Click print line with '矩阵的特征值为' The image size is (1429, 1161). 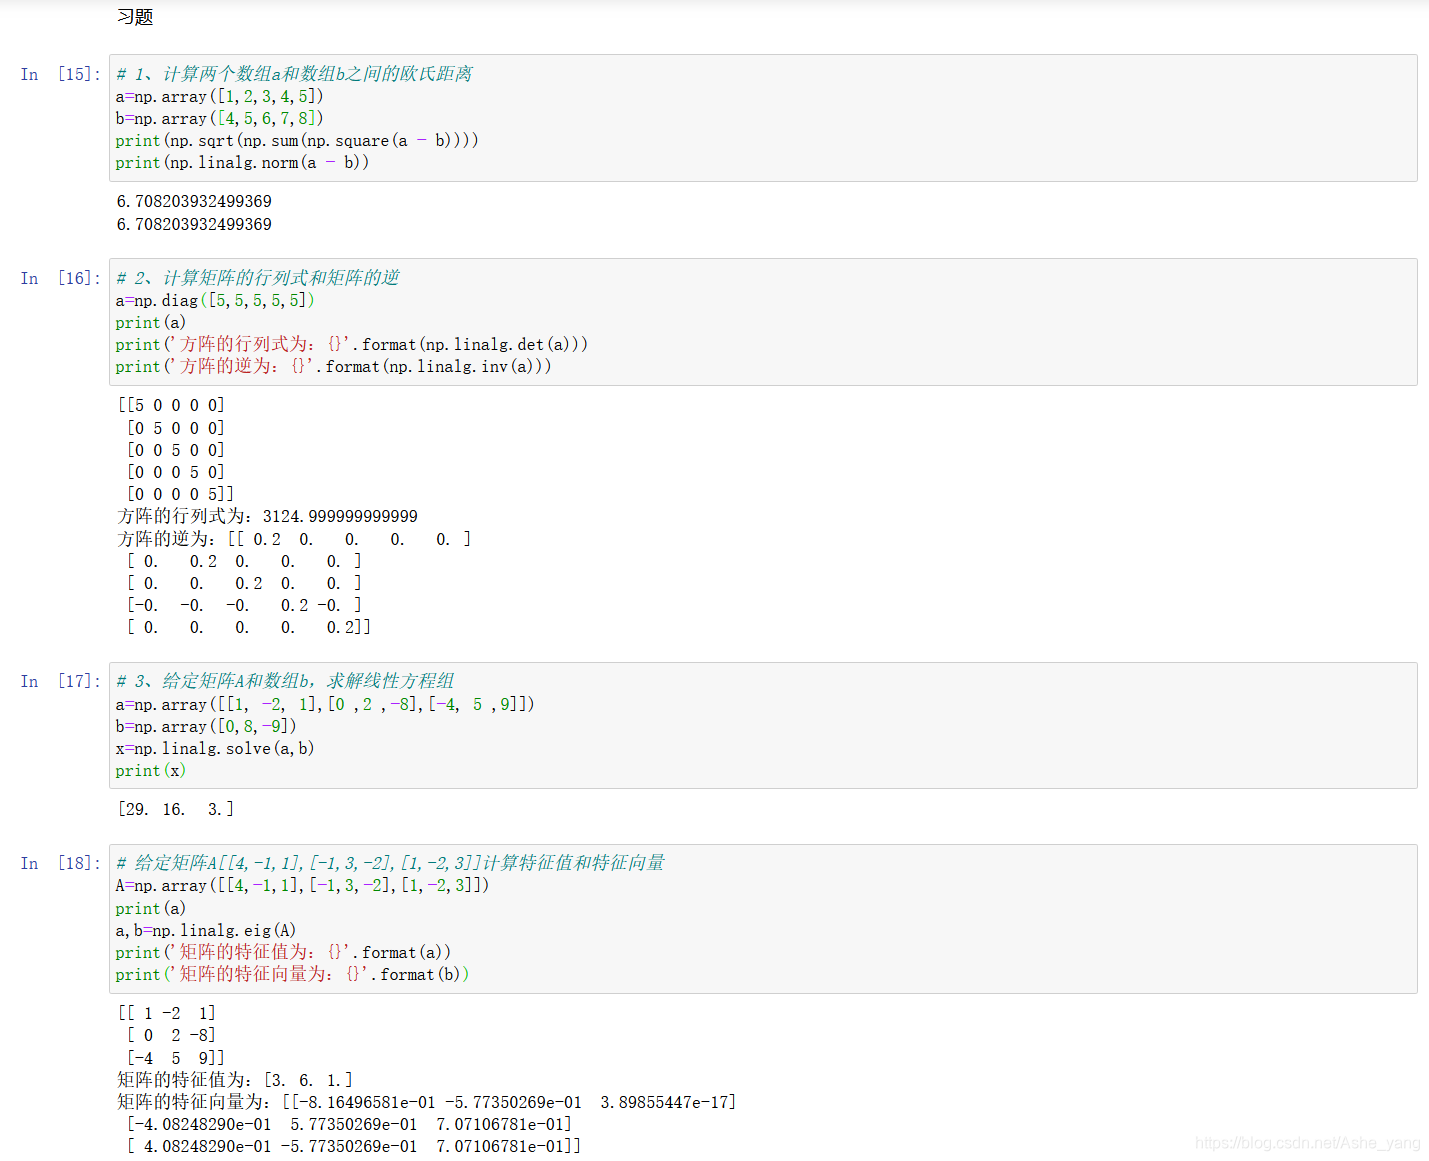tap(283, 953)
